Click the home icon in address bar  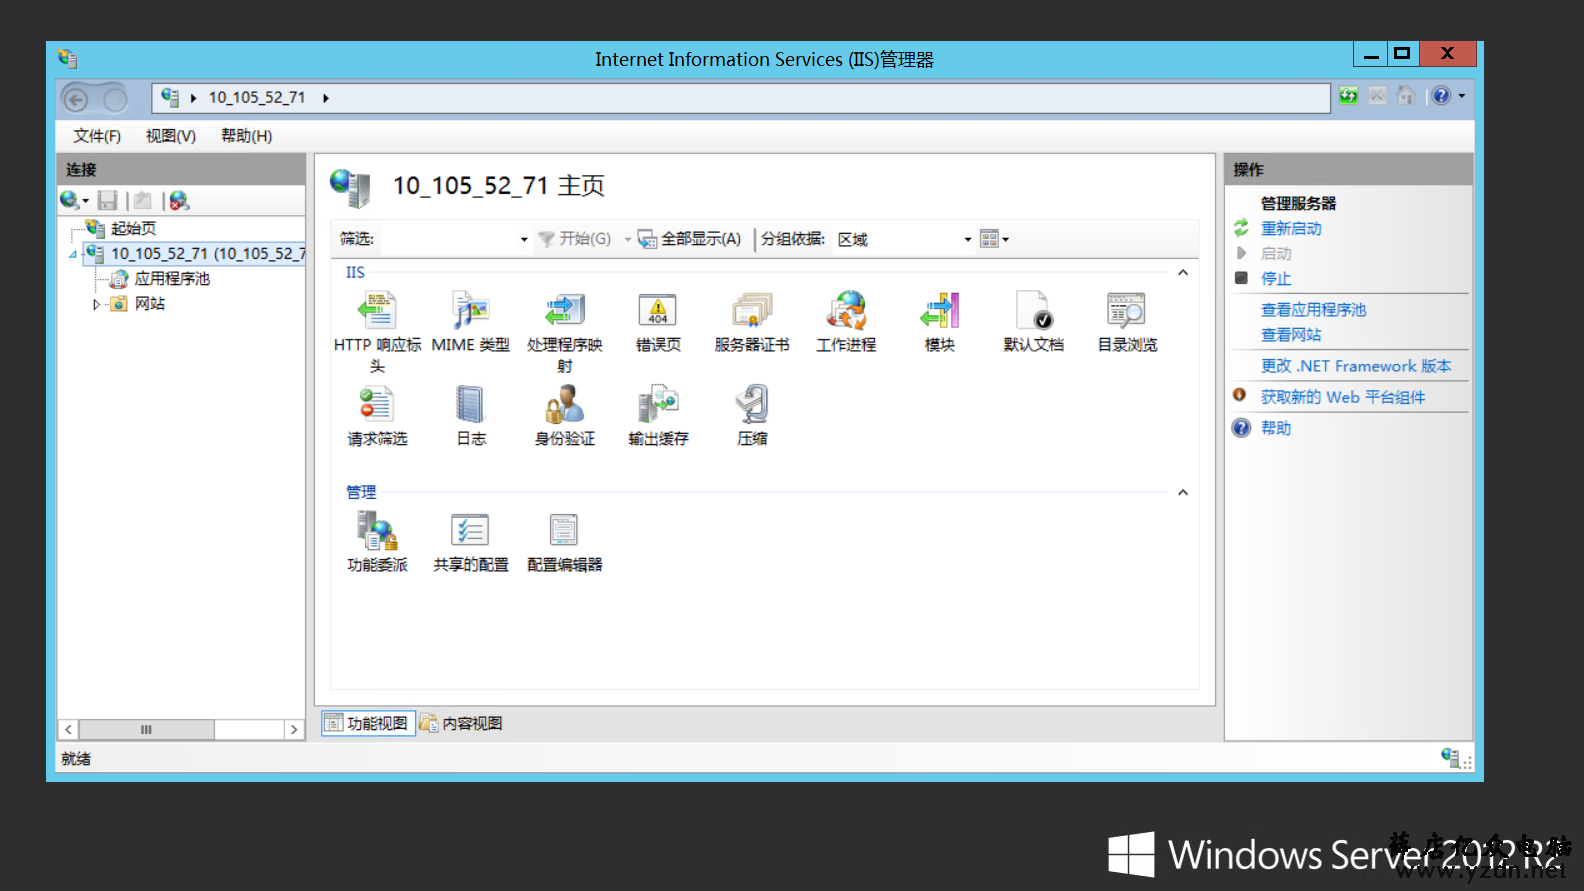(x=1406, y=96)
